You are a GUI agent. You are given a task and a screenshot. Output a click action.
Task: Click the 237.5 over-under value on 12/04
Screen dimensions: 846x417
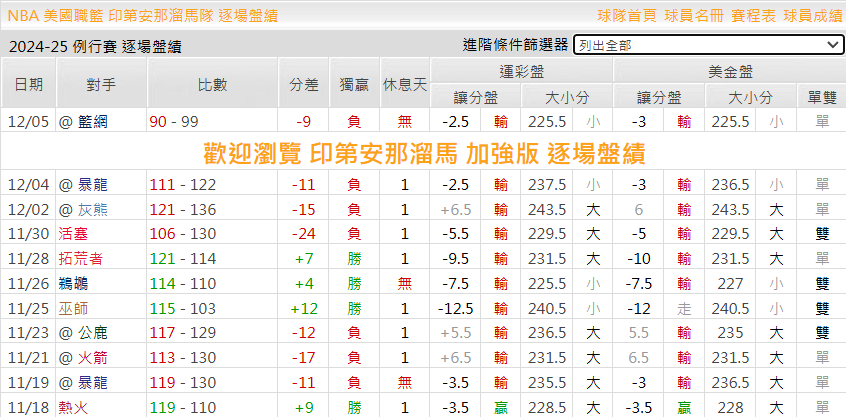tap(547, 185)
